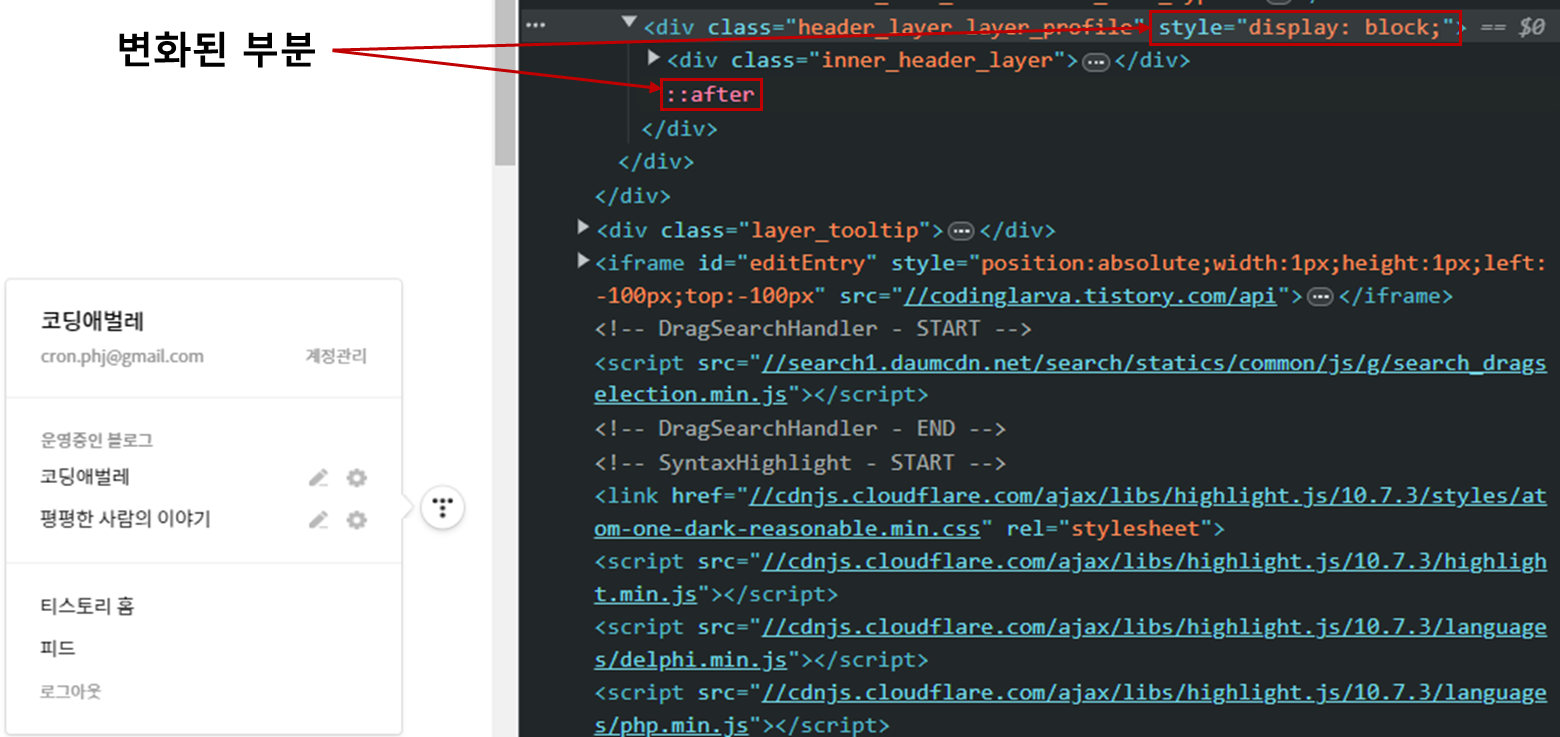The image size is (1560, 737).
Task: Open php.min.js script src link
Action: [1070, 708]
